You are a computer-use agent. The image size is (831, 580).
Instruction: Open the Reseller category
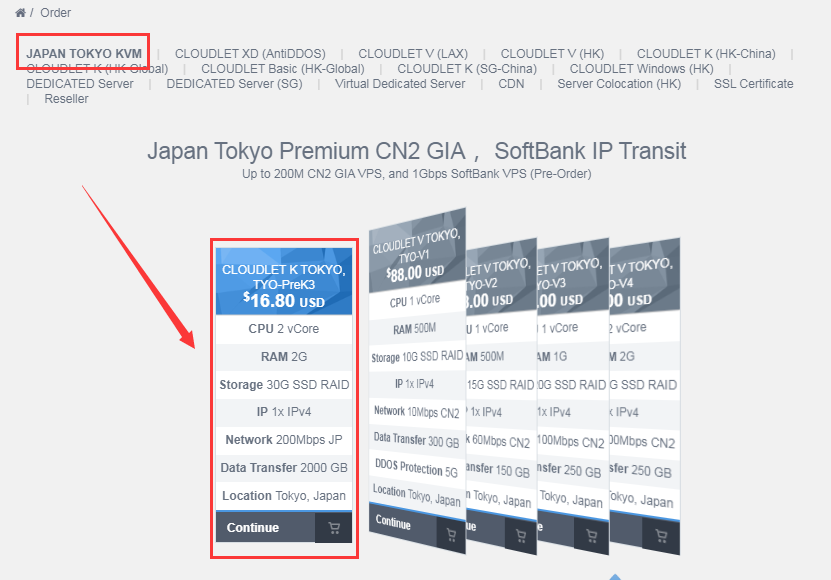pyautogui.click(x=66, y=99)
